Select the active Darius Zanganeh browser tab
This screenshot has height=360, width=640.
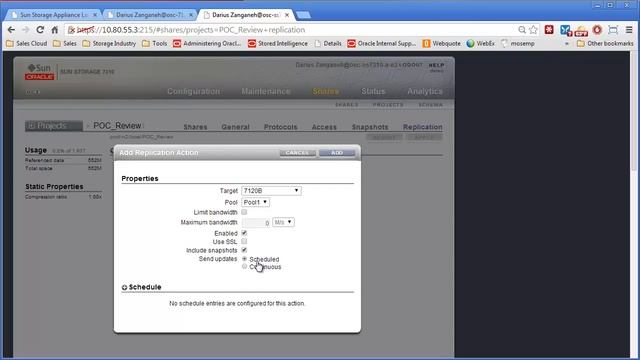click(x=246, y=15)
